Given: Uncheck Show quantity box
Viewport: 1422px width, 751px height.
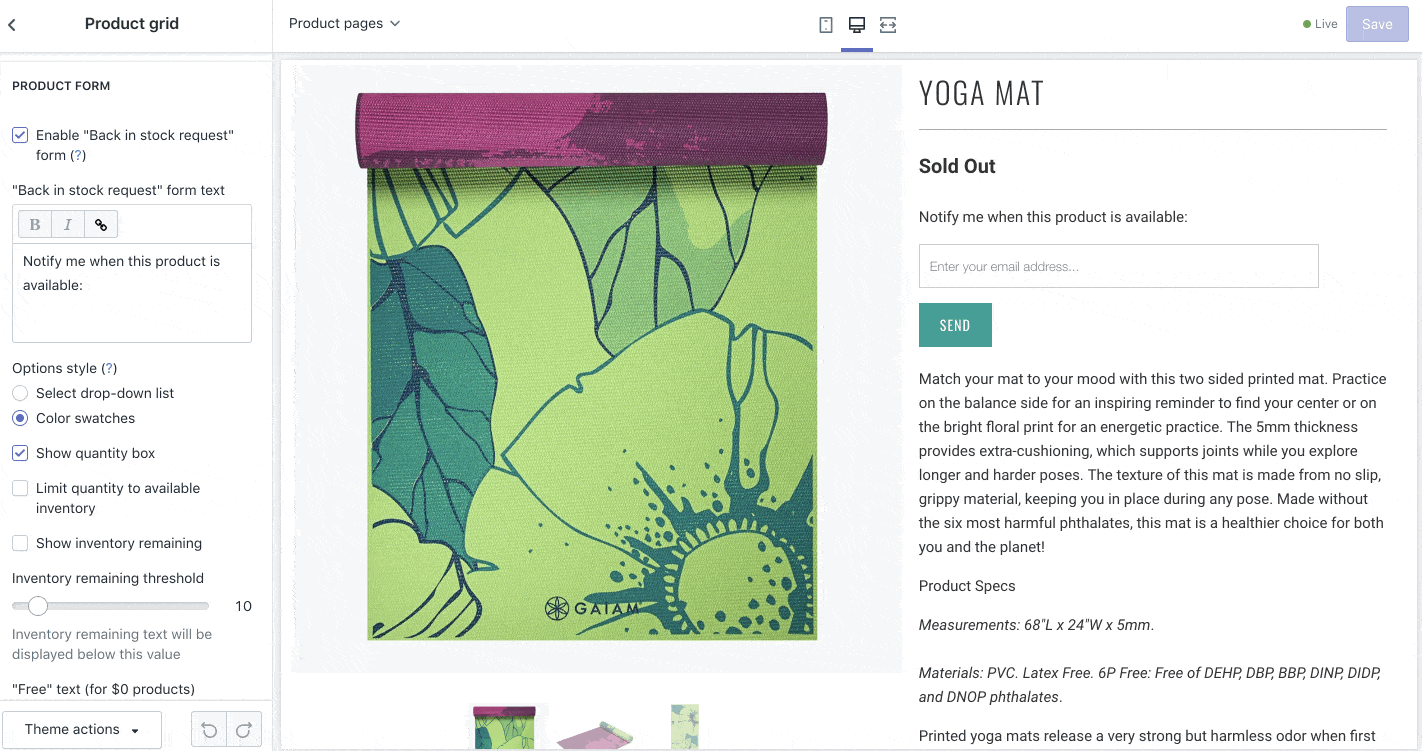Looking at the screenshot, I should [20, 453].
